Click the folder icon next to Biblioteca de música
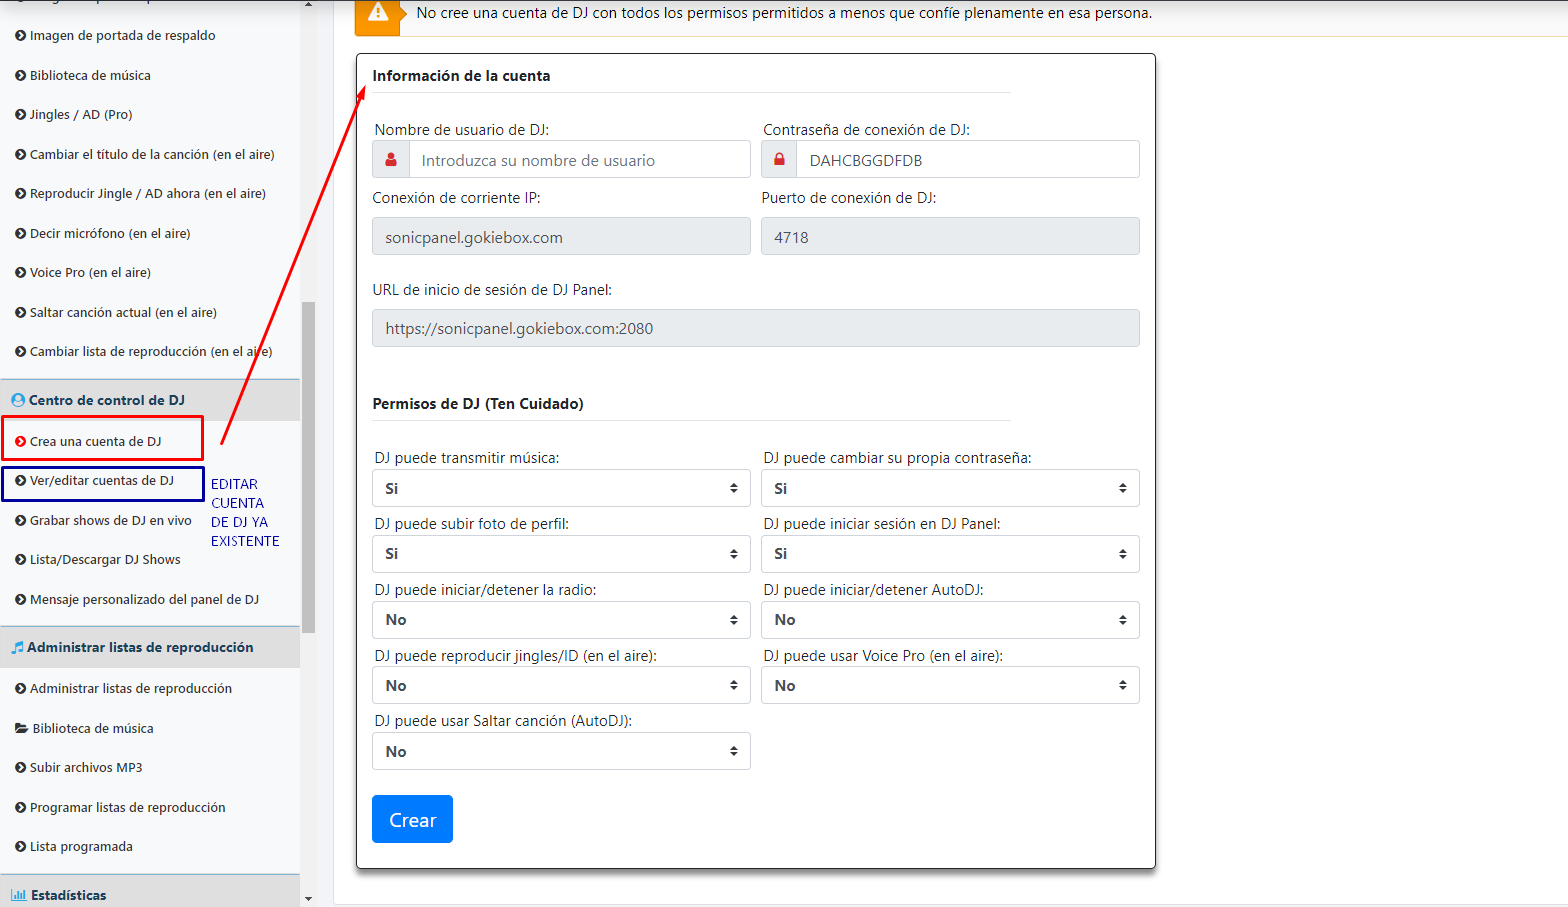The height and width of the screenshot is (907, 1568). [21, 728]
